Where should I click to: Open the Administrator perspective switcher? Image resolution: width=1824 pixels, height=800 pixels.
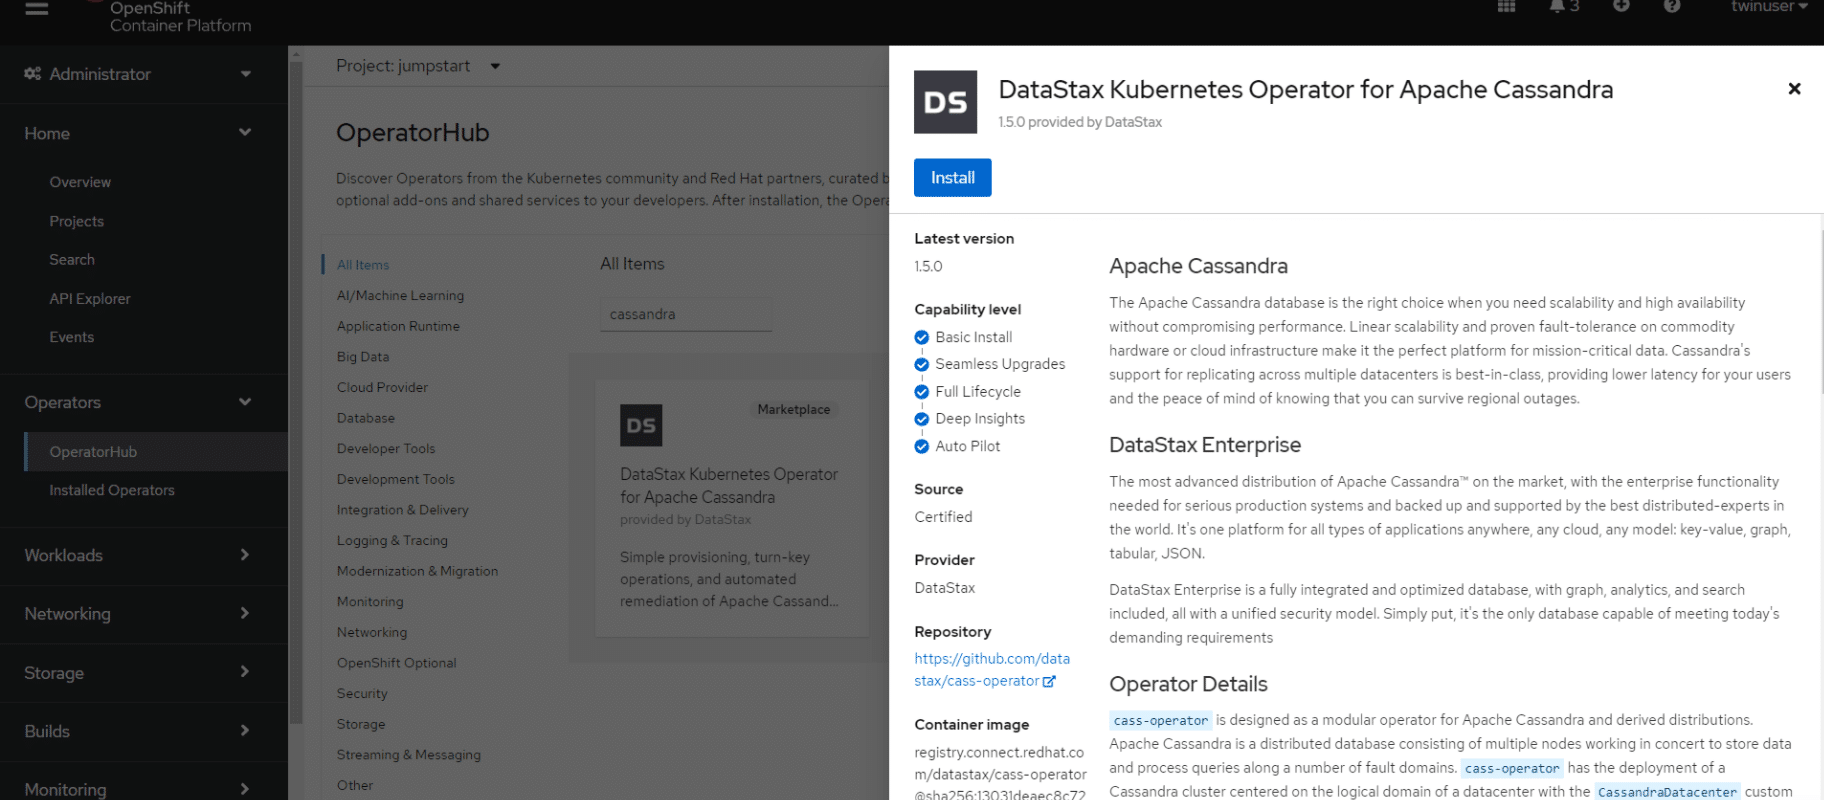click(x=138, y=74)
